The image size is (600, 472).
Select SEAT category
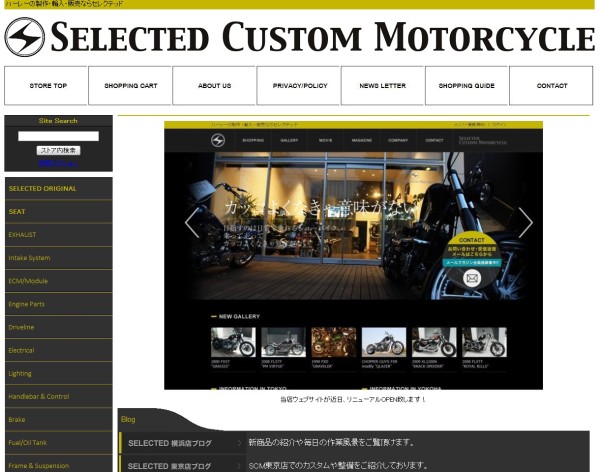pyautogui.click(x=59, y=211)
